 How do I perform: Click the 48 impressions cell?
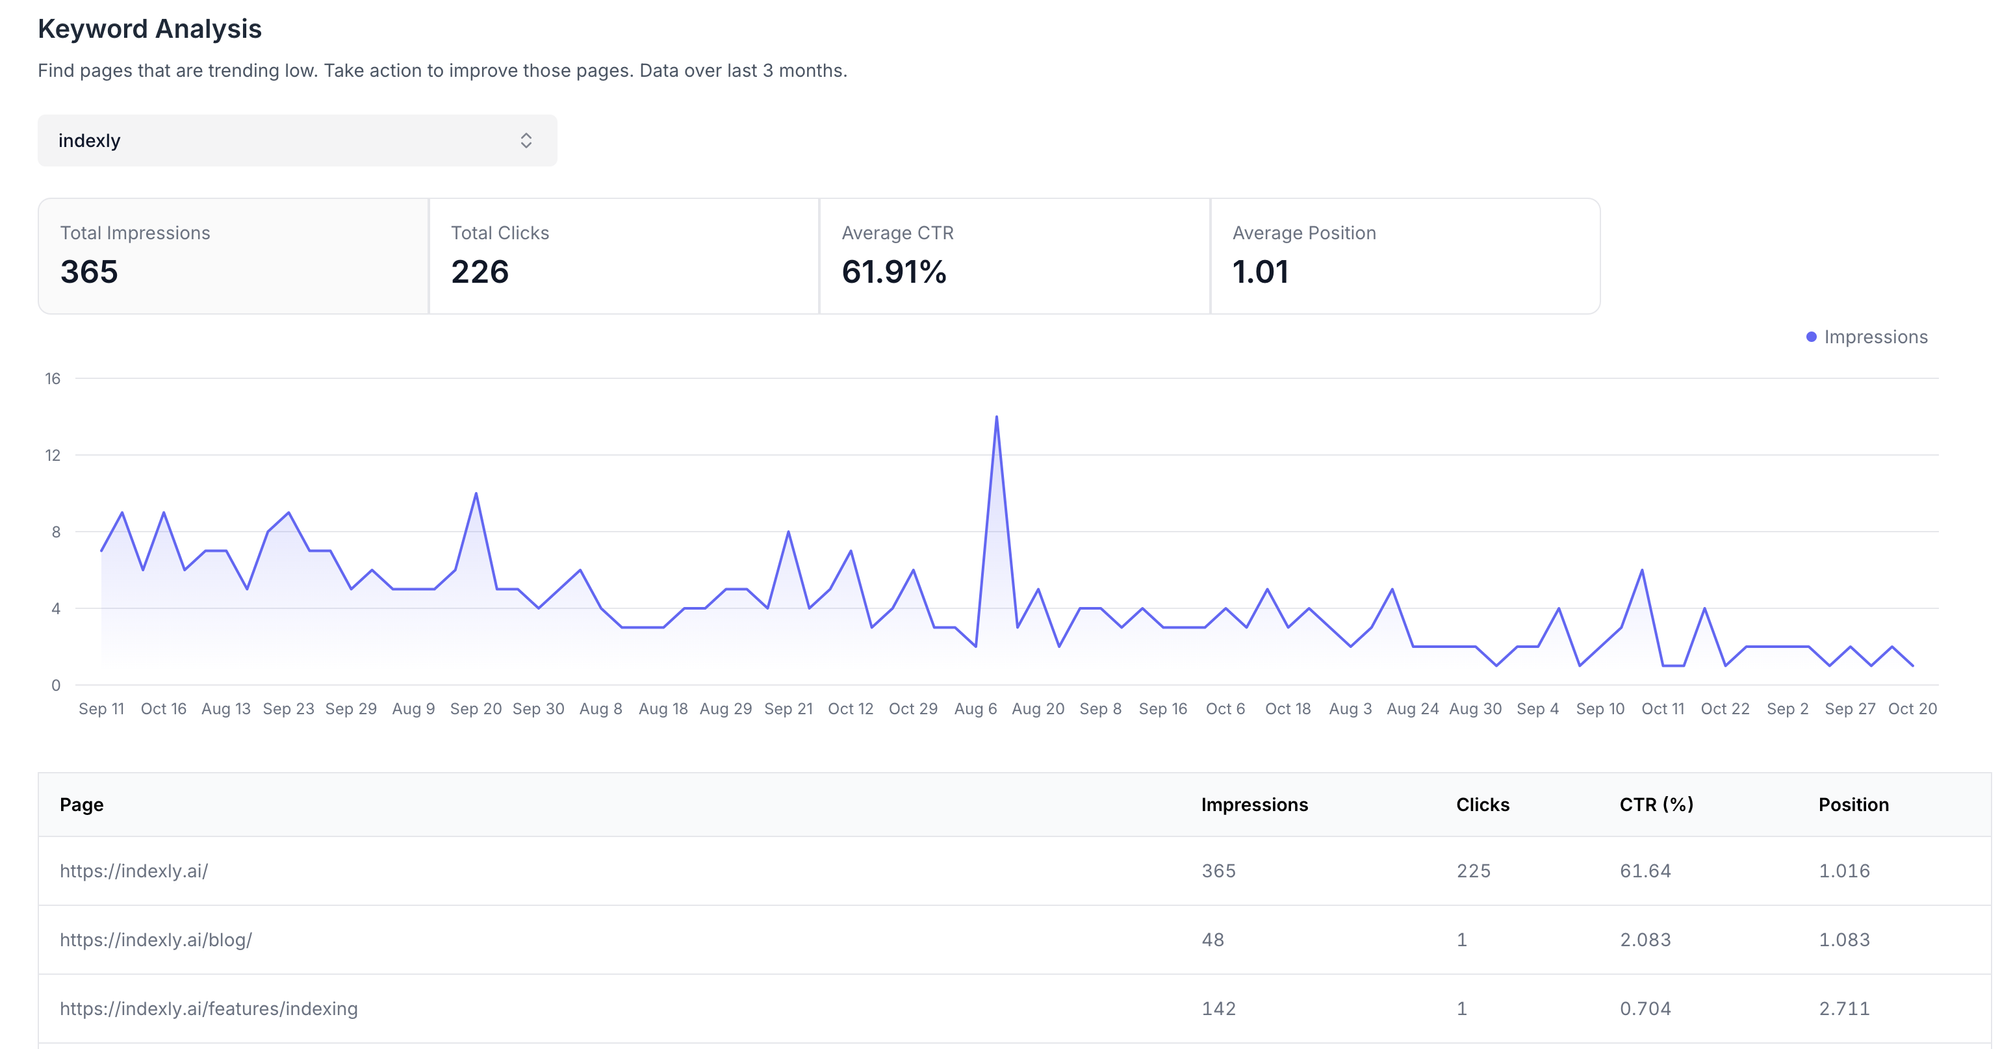1212,940
